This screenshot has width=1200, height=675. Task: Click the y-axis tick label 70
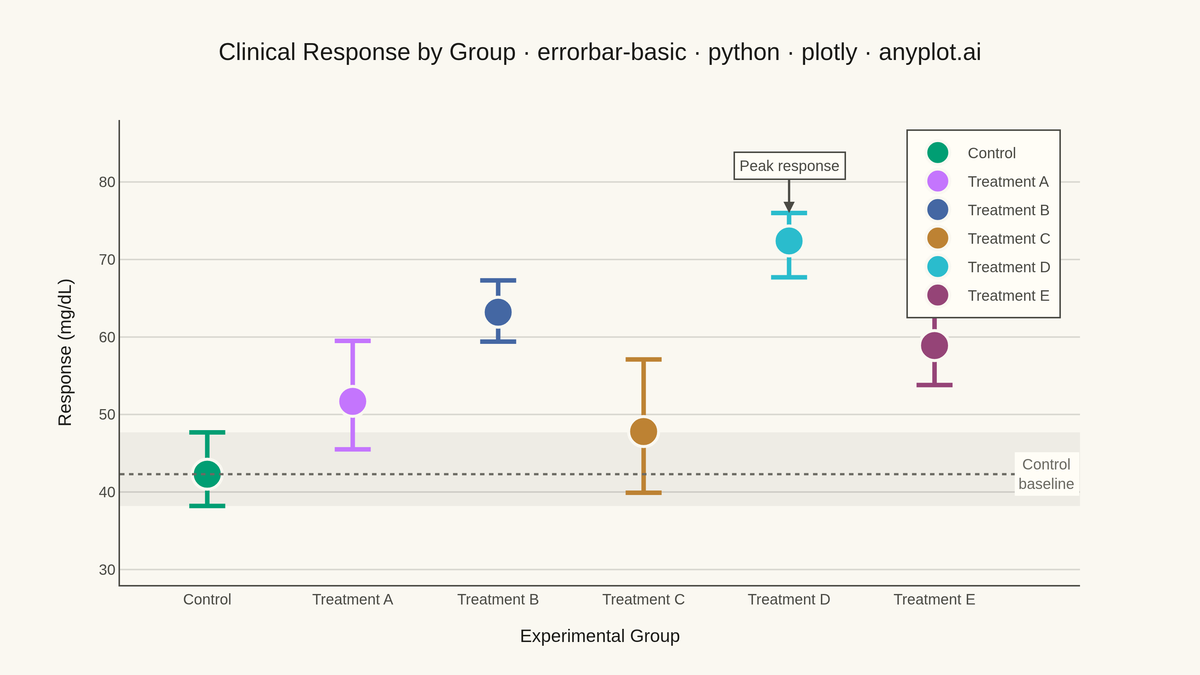tap(107, 259)
